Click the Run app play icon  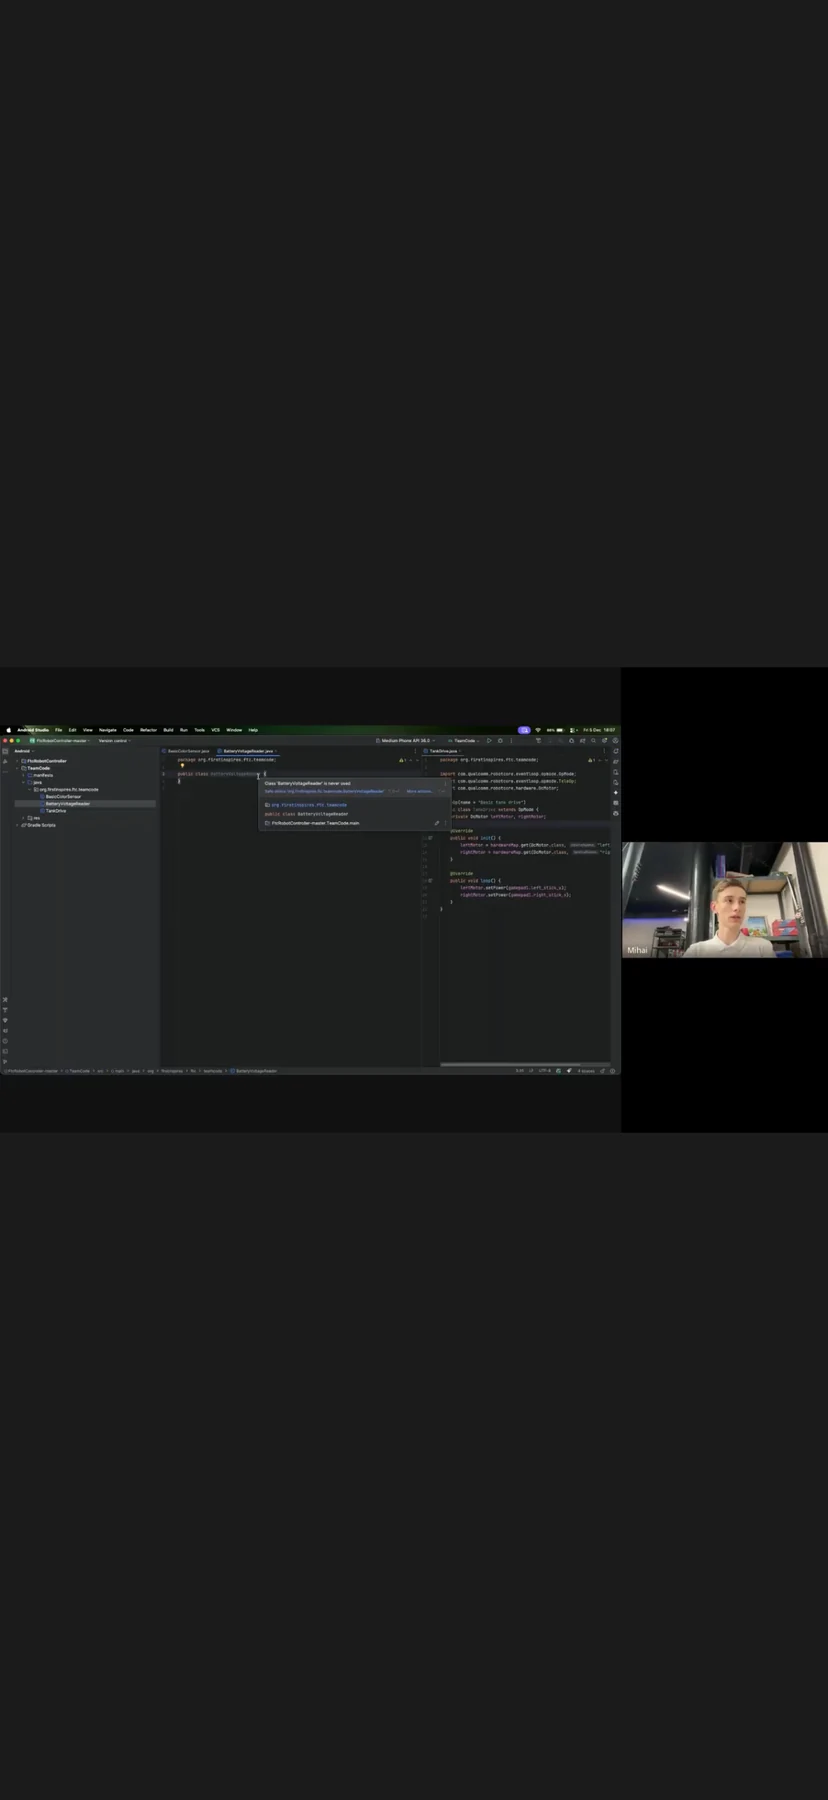tap(489, 741)
